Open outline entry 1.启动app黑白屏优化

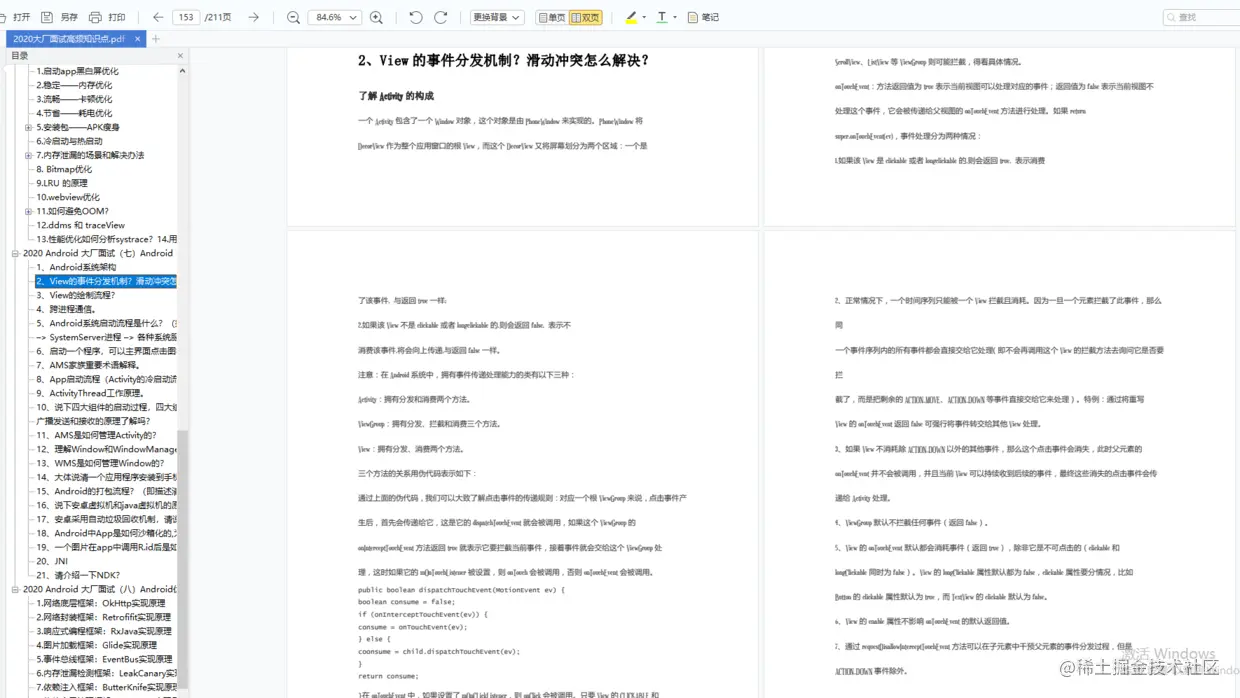[x=77, y=71]
